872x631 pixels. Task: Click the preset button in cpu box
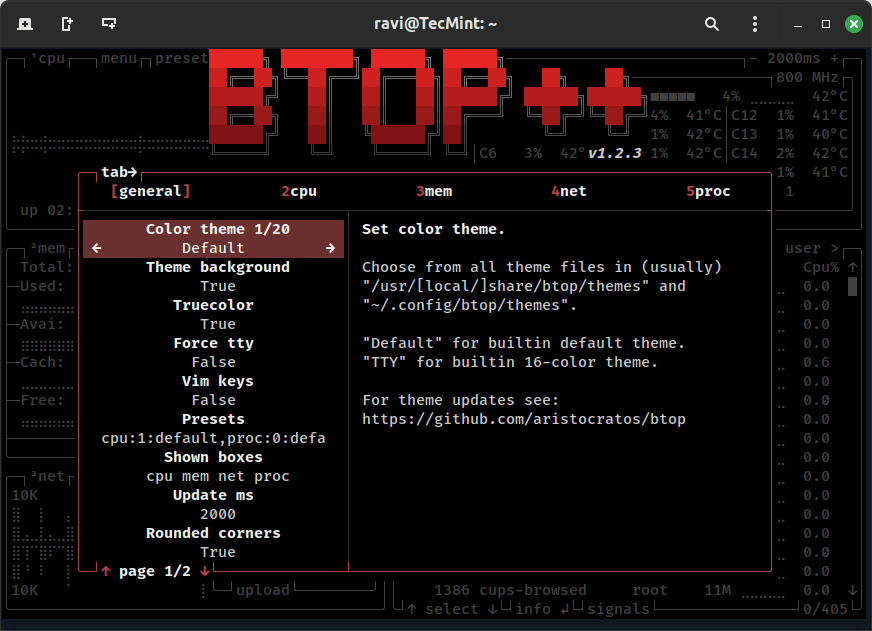[x=182, y=58]
